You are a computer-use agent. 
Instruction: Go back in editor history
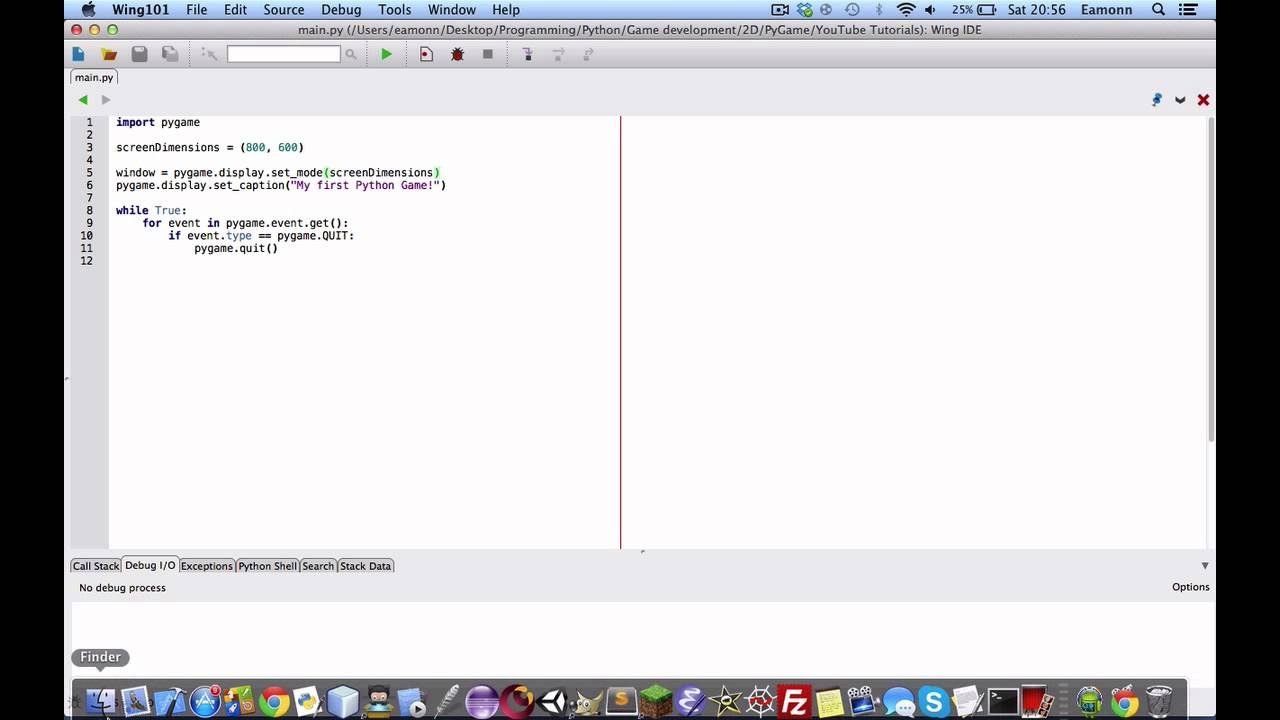pyautogui.click(x=83, y=99)
